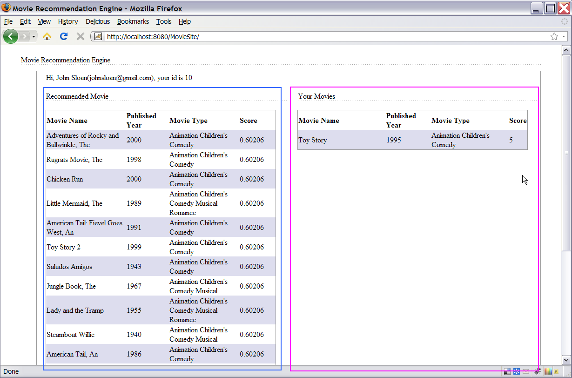Open the address bar history dropdown

(564, 36)
